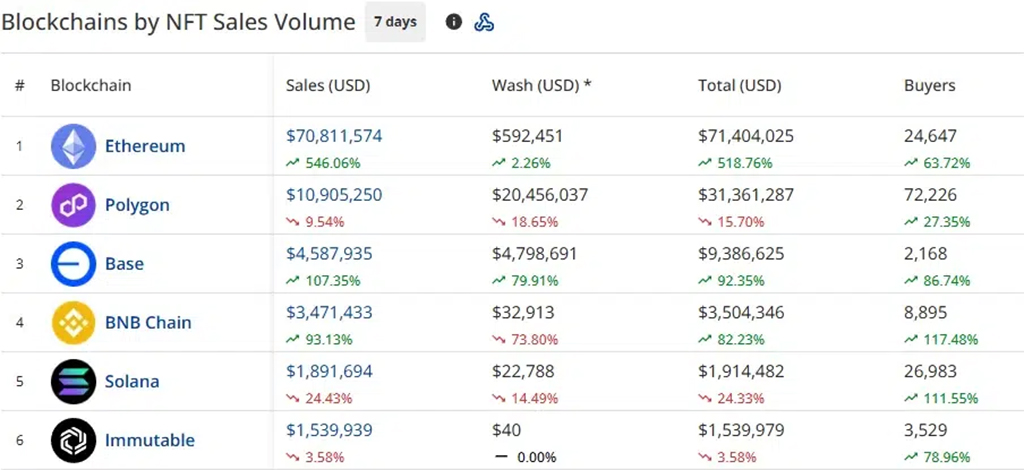Viewport: 1024px width, 470px height.
Task: Click Ethereum buyers change 63.72%
Action: point(937,163)
